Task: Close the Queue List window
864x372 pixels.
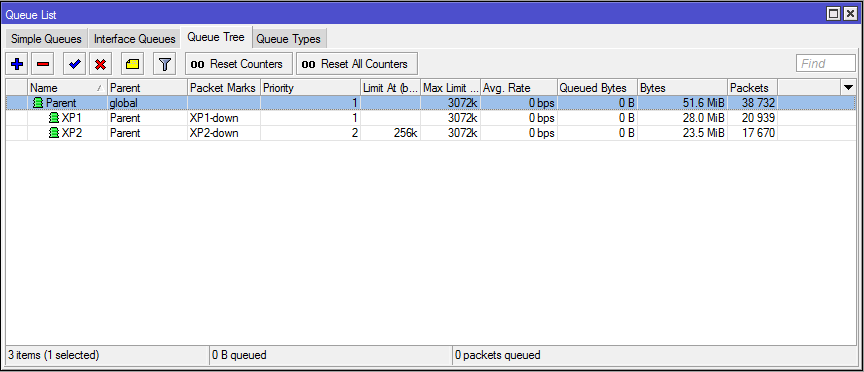Action: [x=850, y=14]
